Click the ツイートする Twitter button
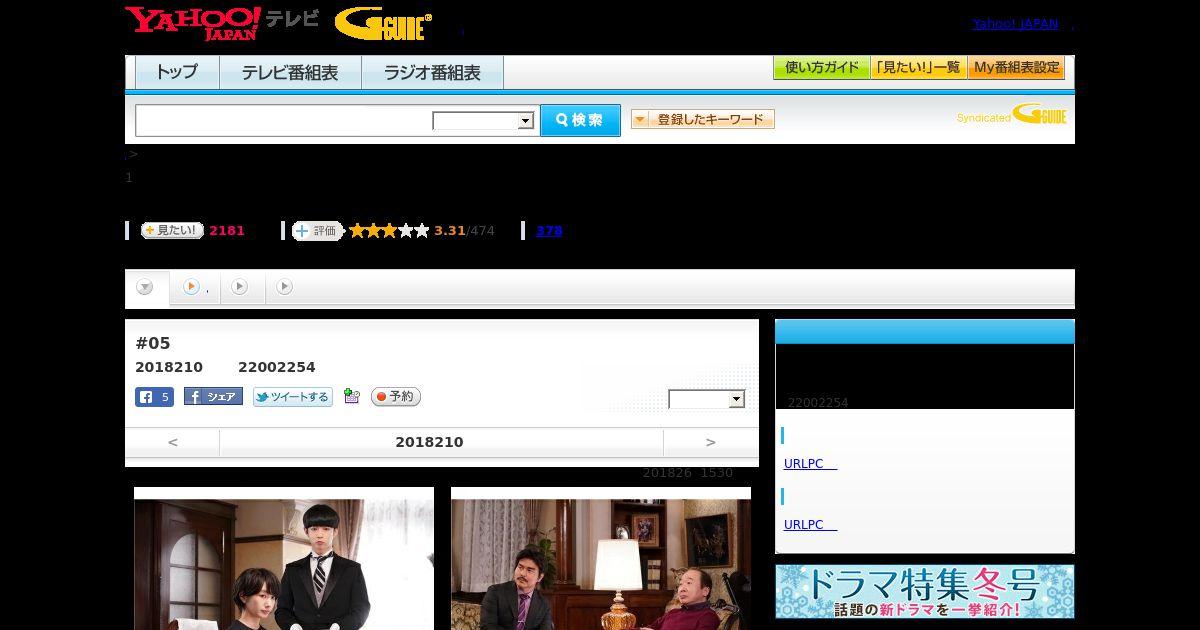 (292, 397)
